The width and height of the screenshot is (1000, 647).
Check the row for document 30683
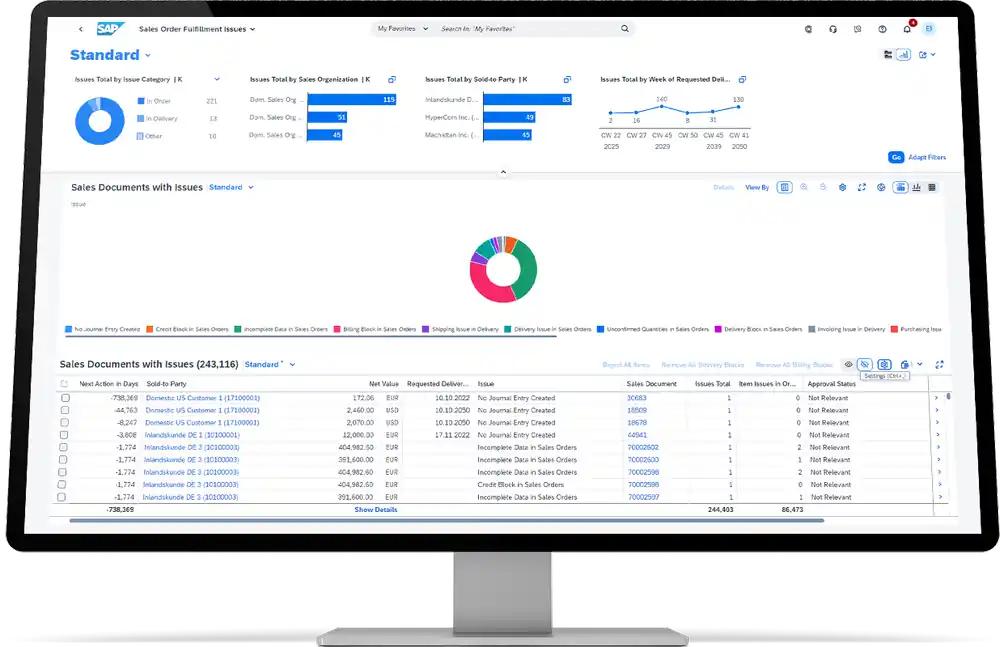(65, 398)
